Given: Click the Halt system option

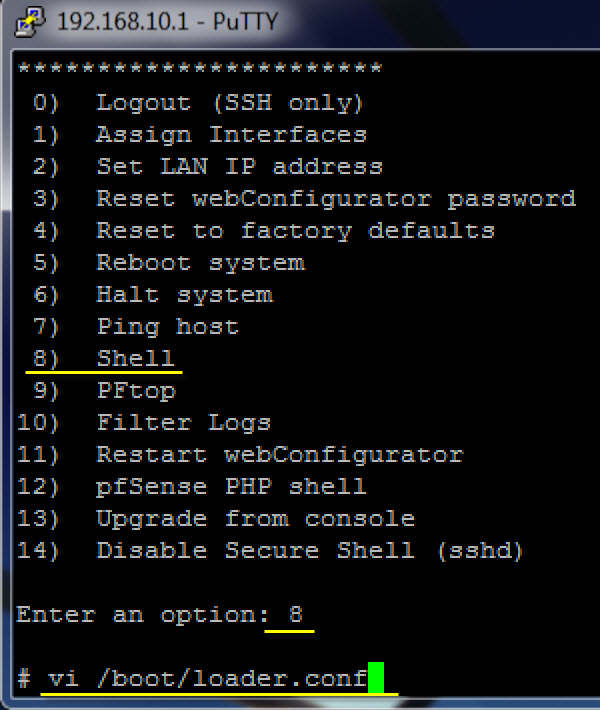Looking at the screenshot, I should 184,294.
